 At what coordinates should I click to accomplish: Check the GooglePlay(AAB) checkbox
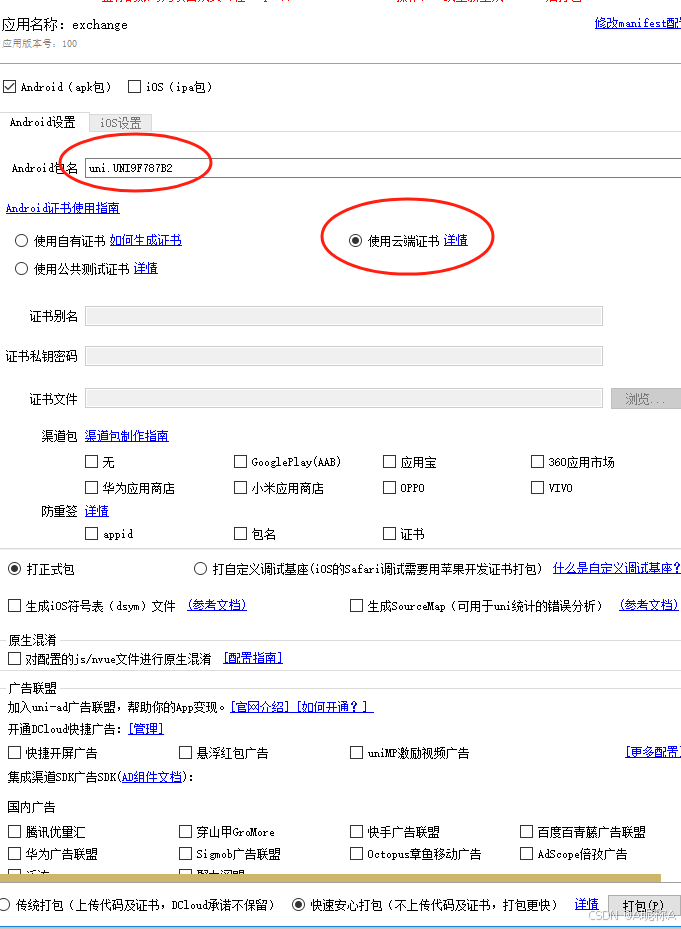(240, 461)
